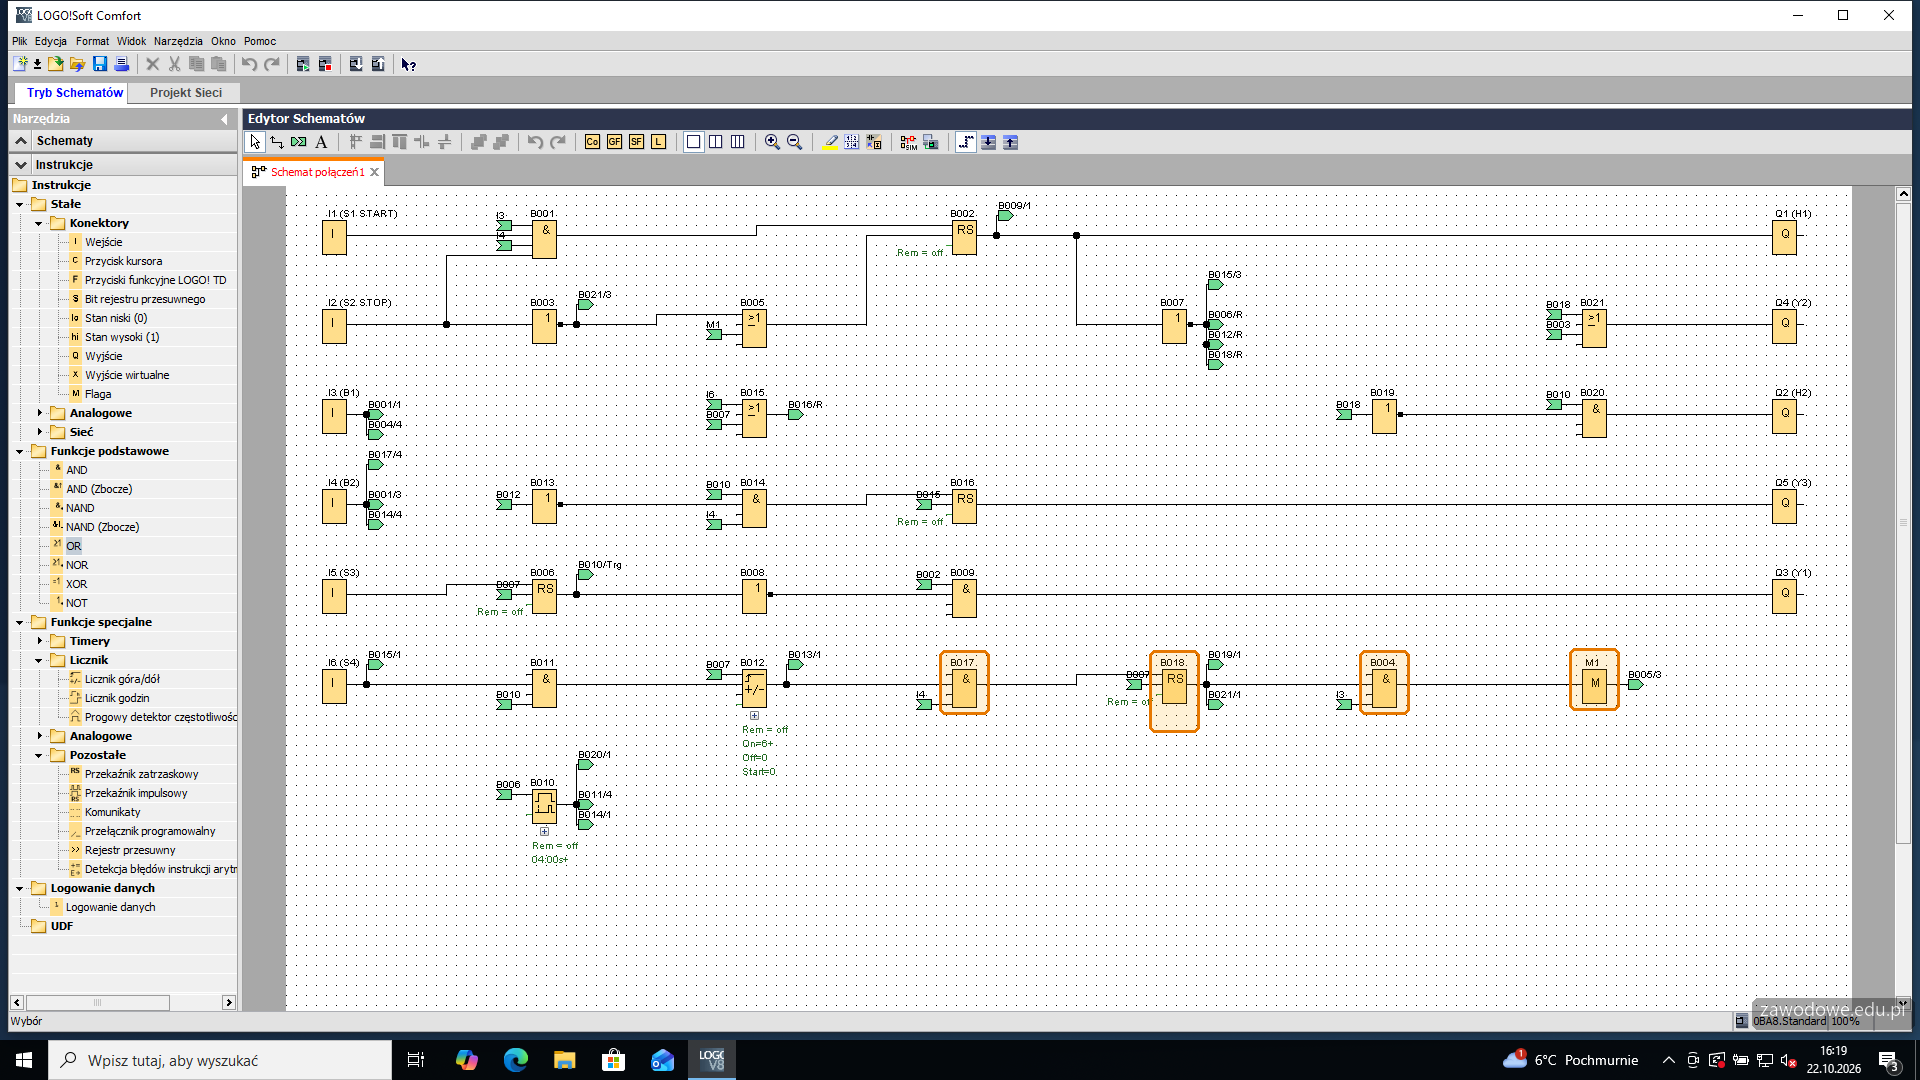This screenshot has width=1920, height=1080.
Task: Expand the Timery tree folder
Action: pyautogui.click(x=39, y=641)
